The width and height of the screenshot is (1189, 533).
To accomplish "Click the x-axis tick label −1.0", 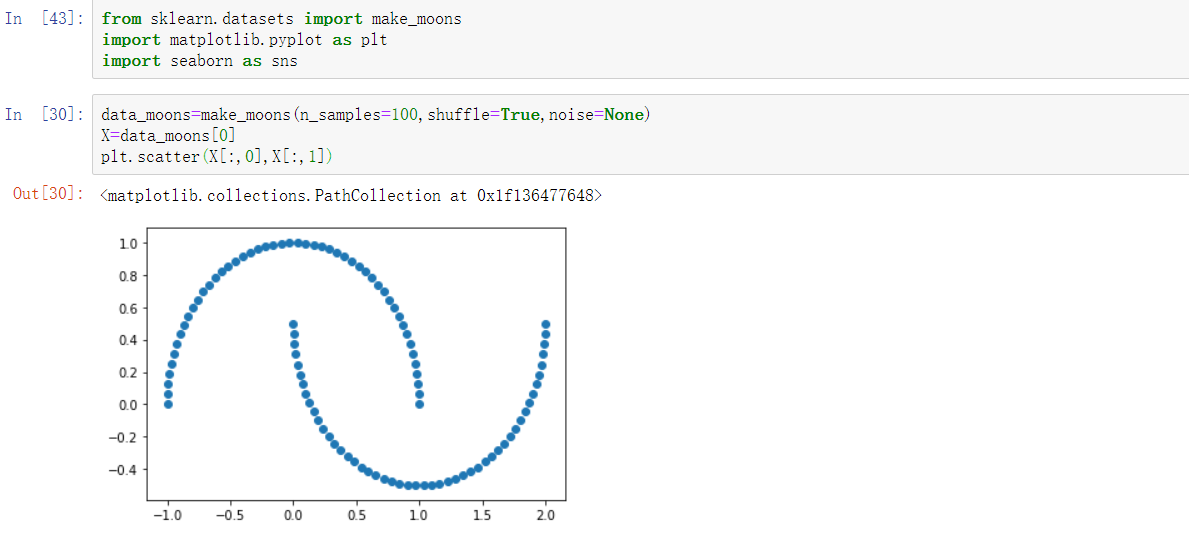I will (x=167, y=516).
